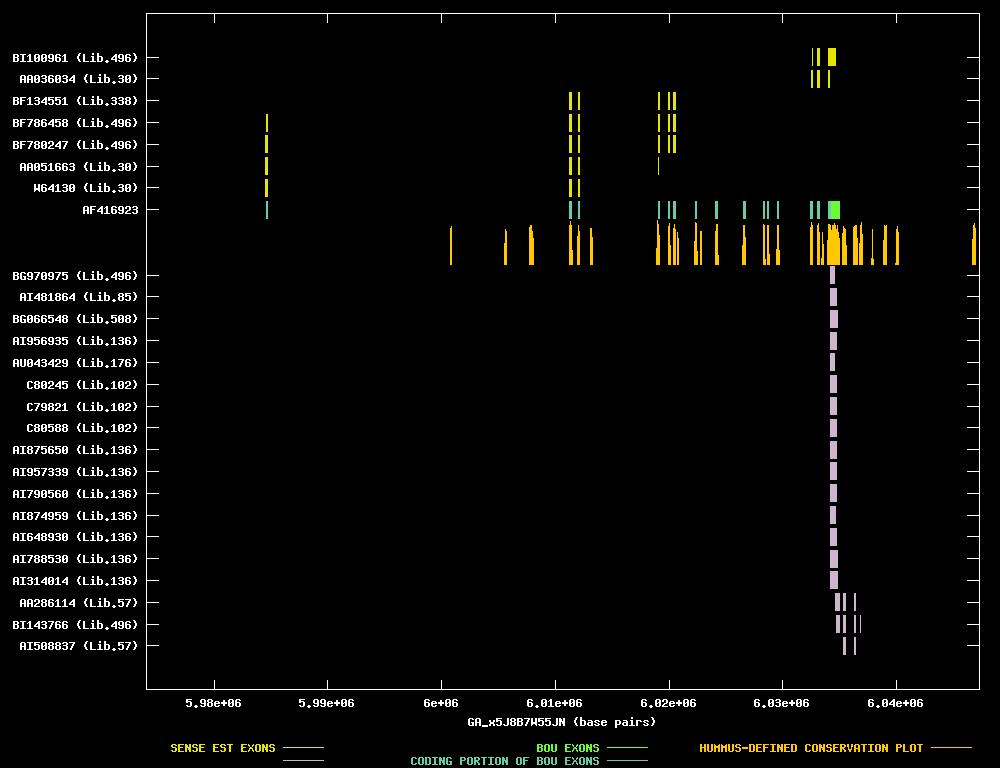Select the AA051663 (Lib.30) row label
1000x768 pixels.
(78, 166)
